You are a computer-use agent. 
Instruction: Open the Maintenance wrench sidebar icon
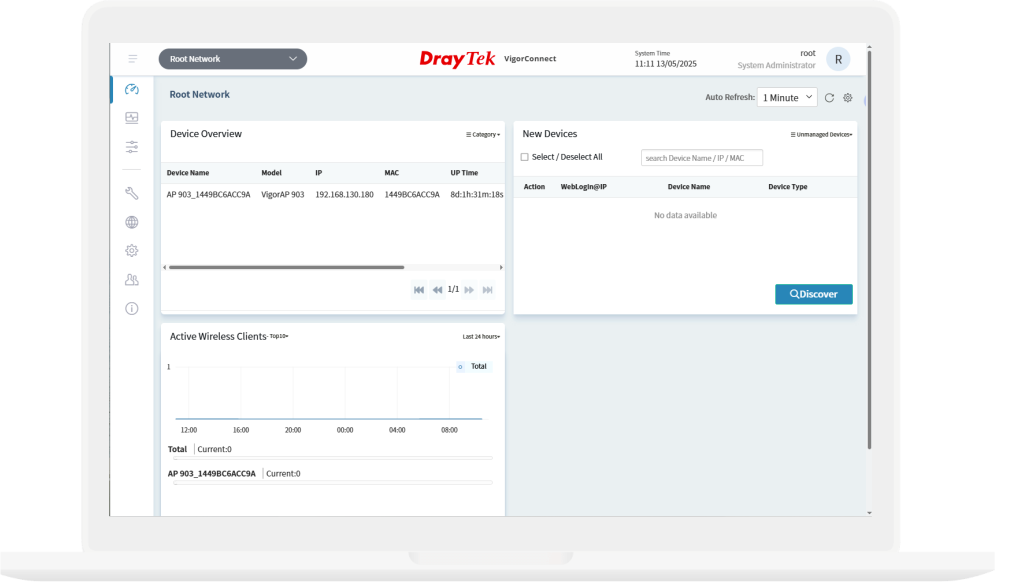131,193
